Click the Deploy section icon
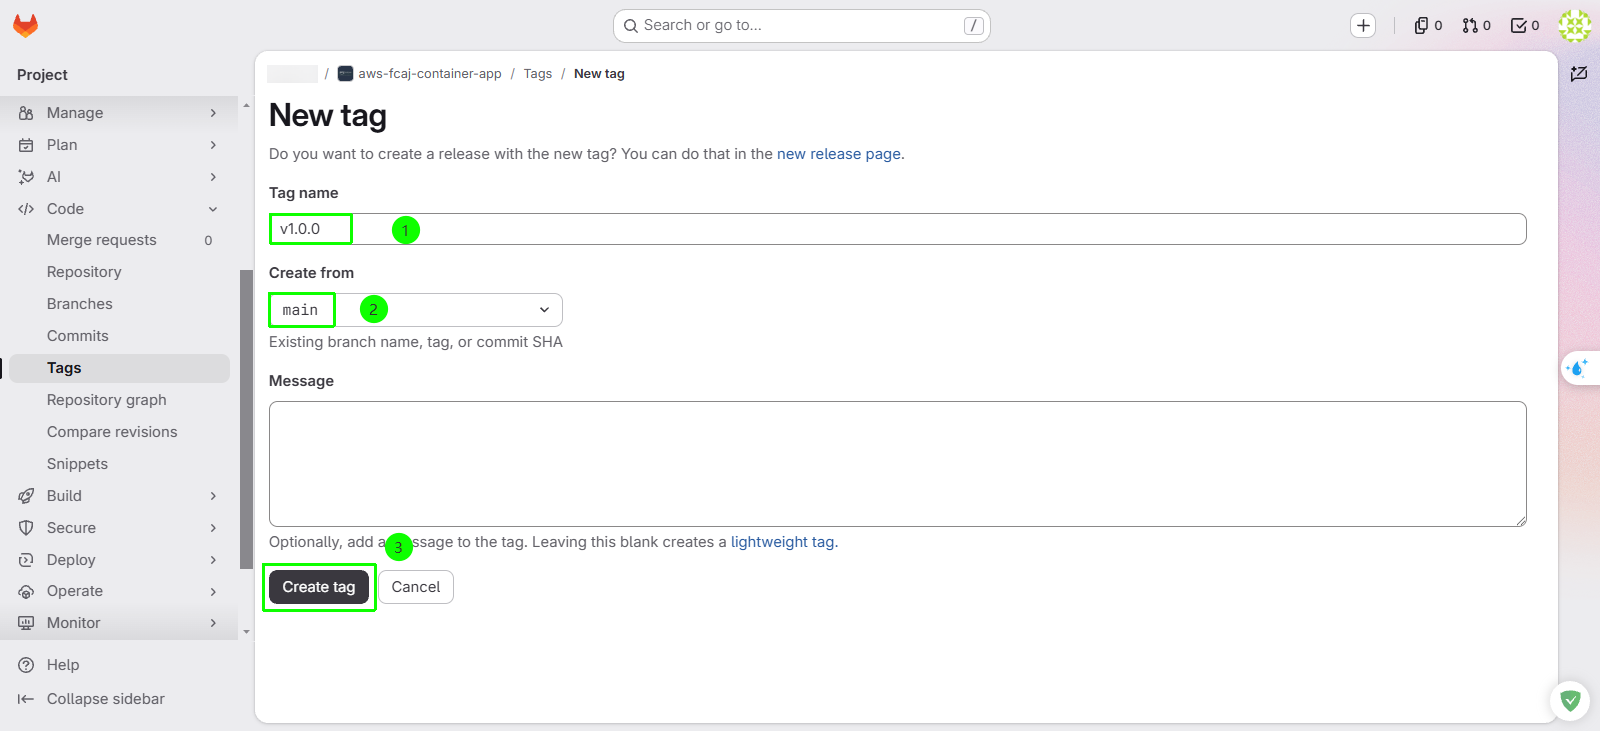Image resolution: width=1600 pixels, height=731 pixels. [x=26, y=560]
